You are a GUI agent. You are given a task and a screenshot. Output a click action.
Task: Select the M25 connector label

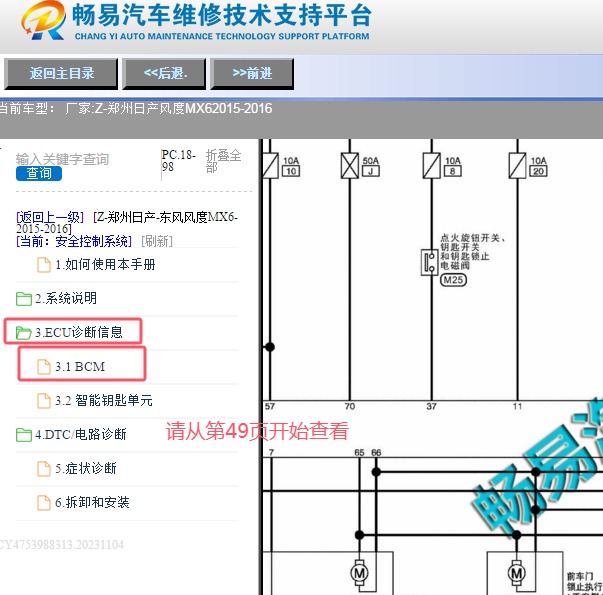pos(453,280)
